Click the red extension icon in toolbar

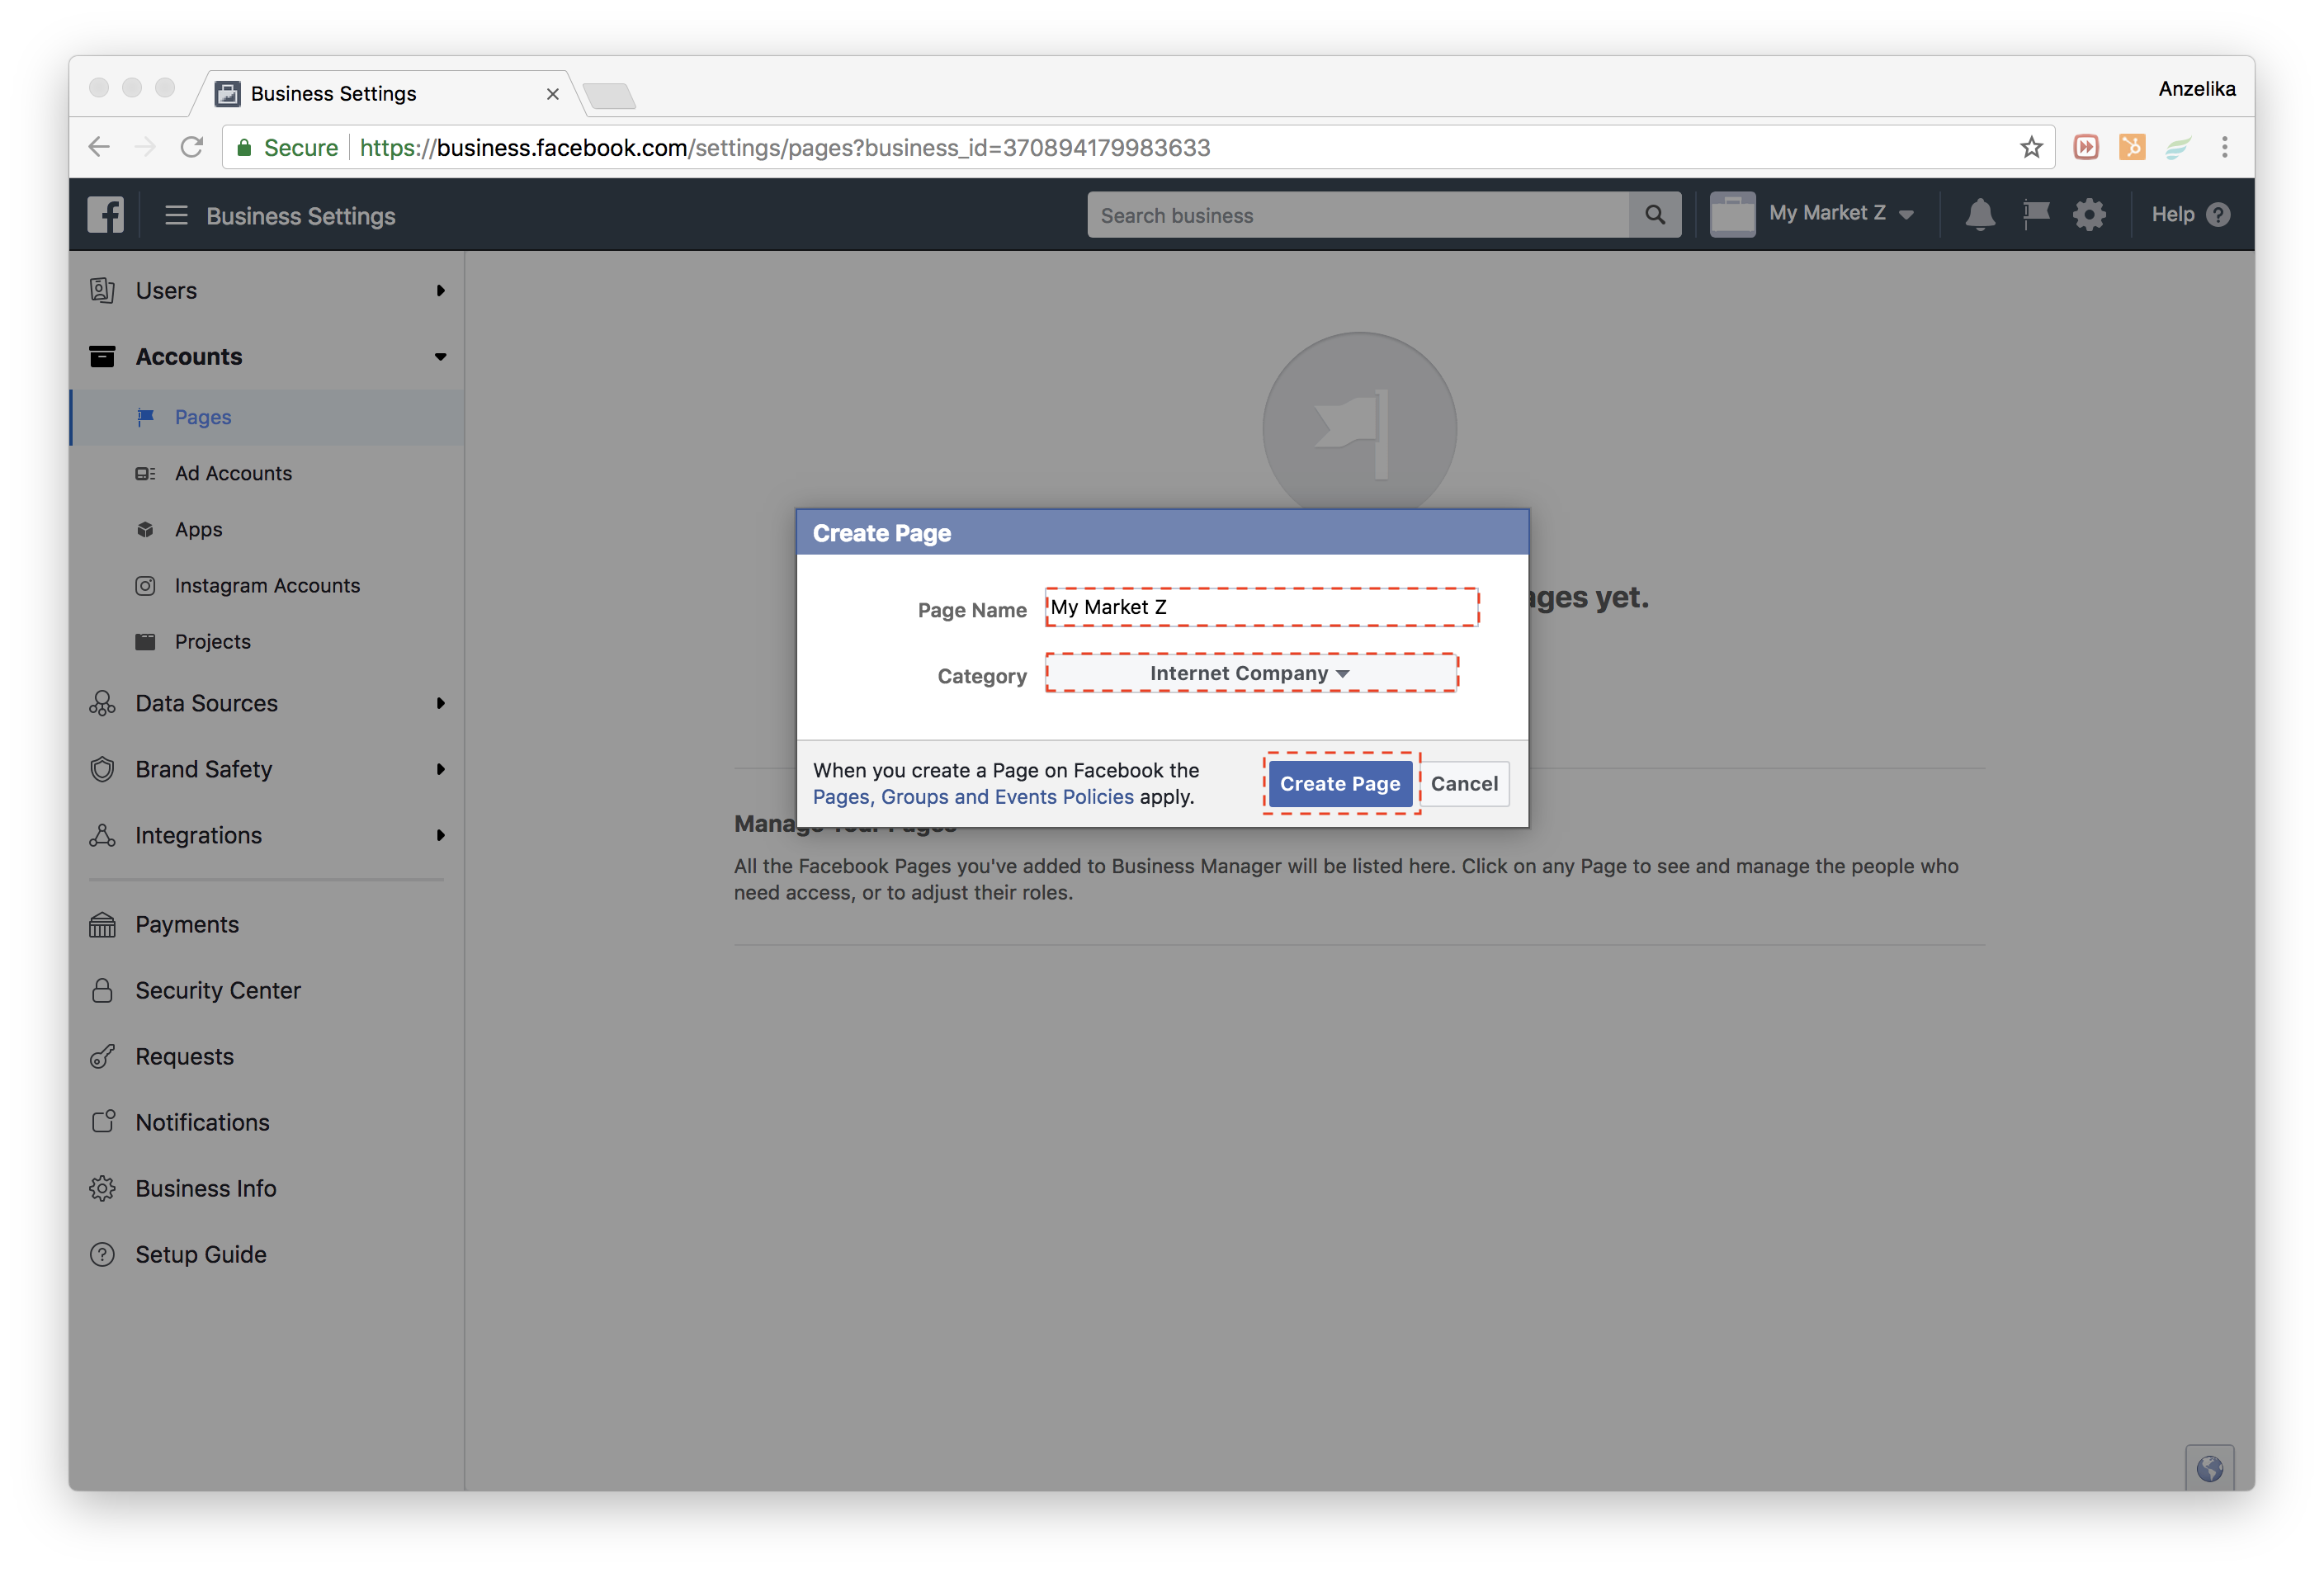pyautogui.click(x=2086, y=148)
